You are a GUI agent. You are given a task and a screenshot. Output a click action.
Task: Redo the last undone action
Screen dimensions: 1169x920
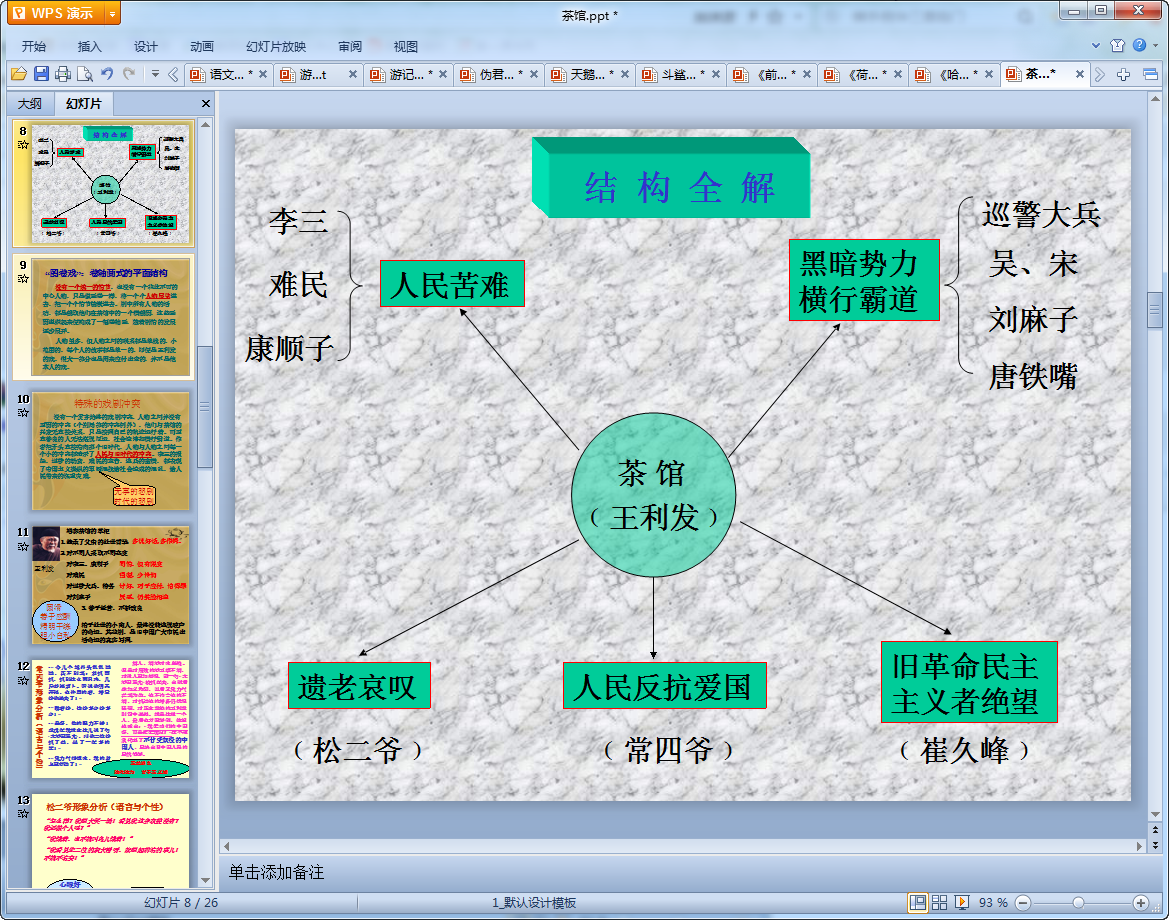(130, 74)
